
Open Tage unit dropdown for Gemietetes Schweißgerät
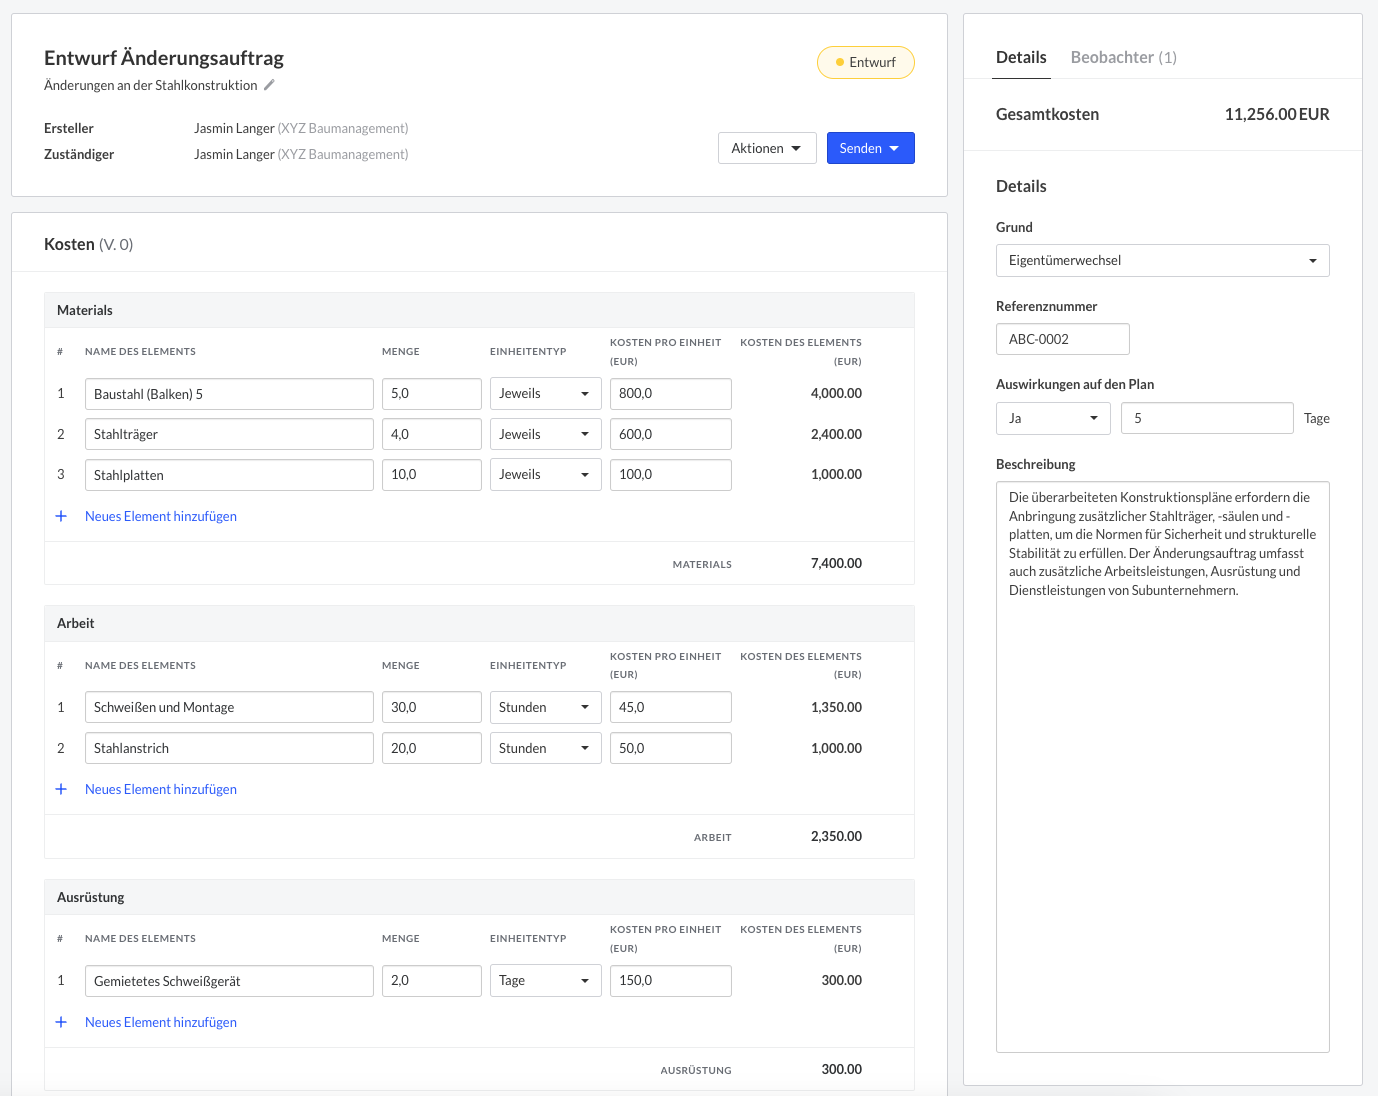545,981
